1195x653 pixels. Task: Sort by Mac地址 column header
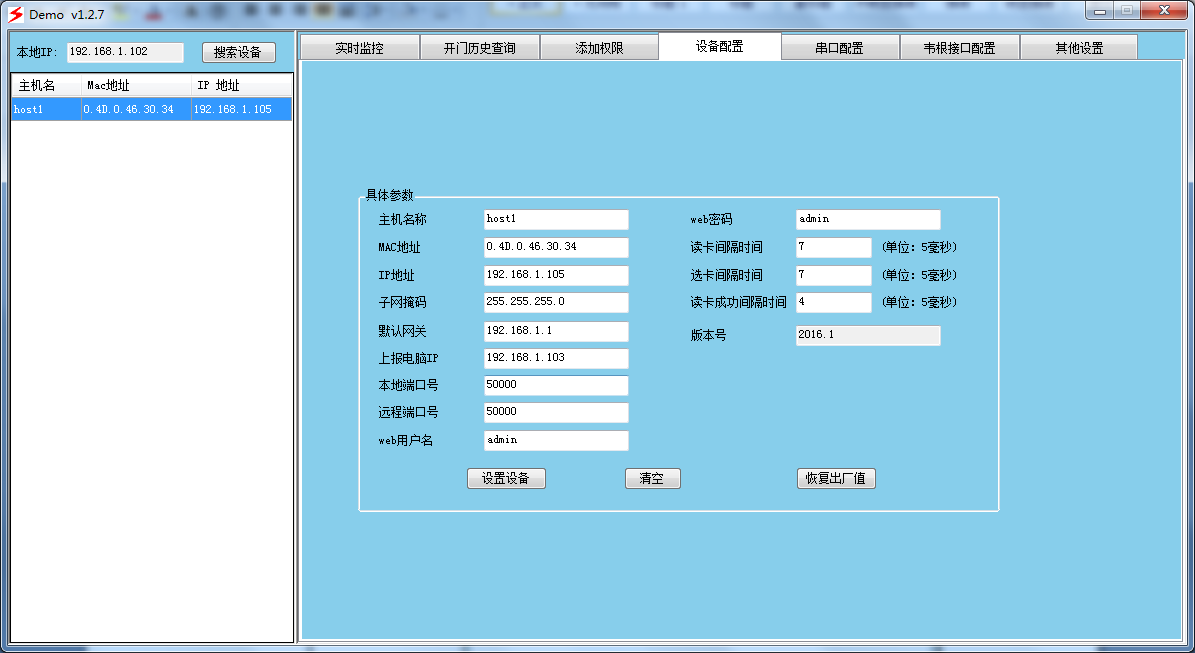(136, 86)
